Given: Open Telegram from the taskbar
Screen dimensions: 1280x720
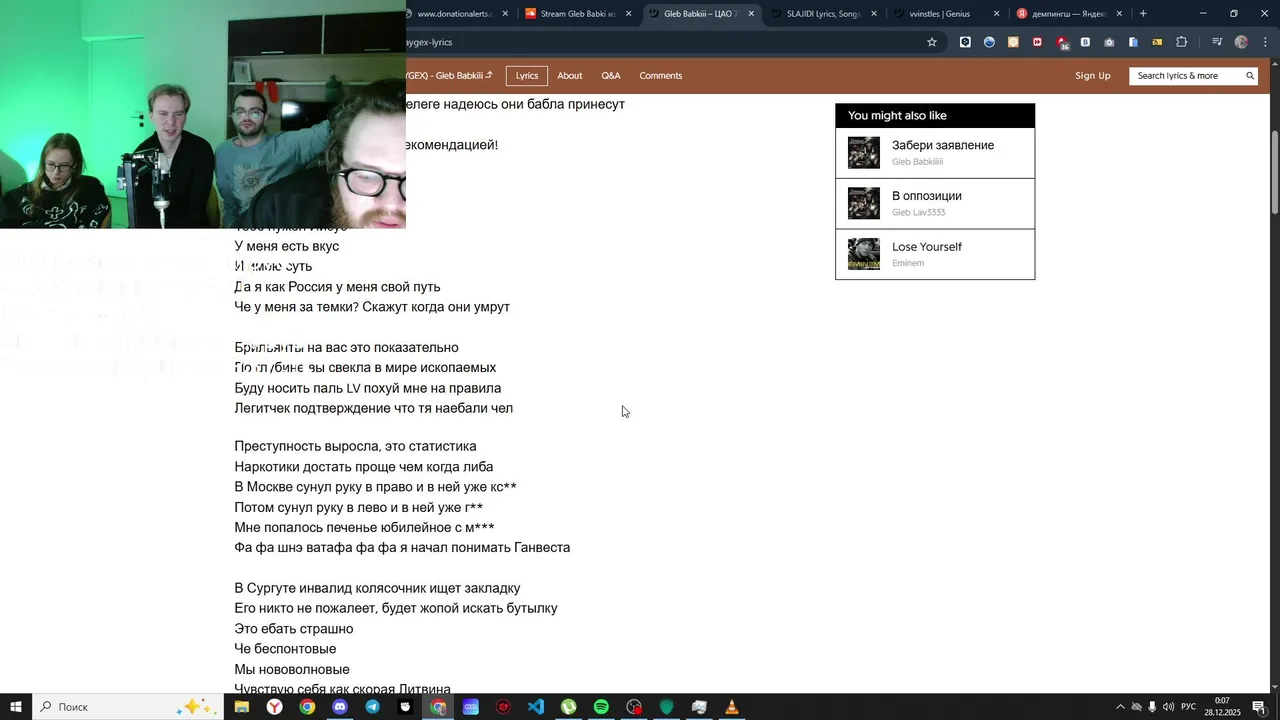Looking at the screenshot, I should (372, 707).
